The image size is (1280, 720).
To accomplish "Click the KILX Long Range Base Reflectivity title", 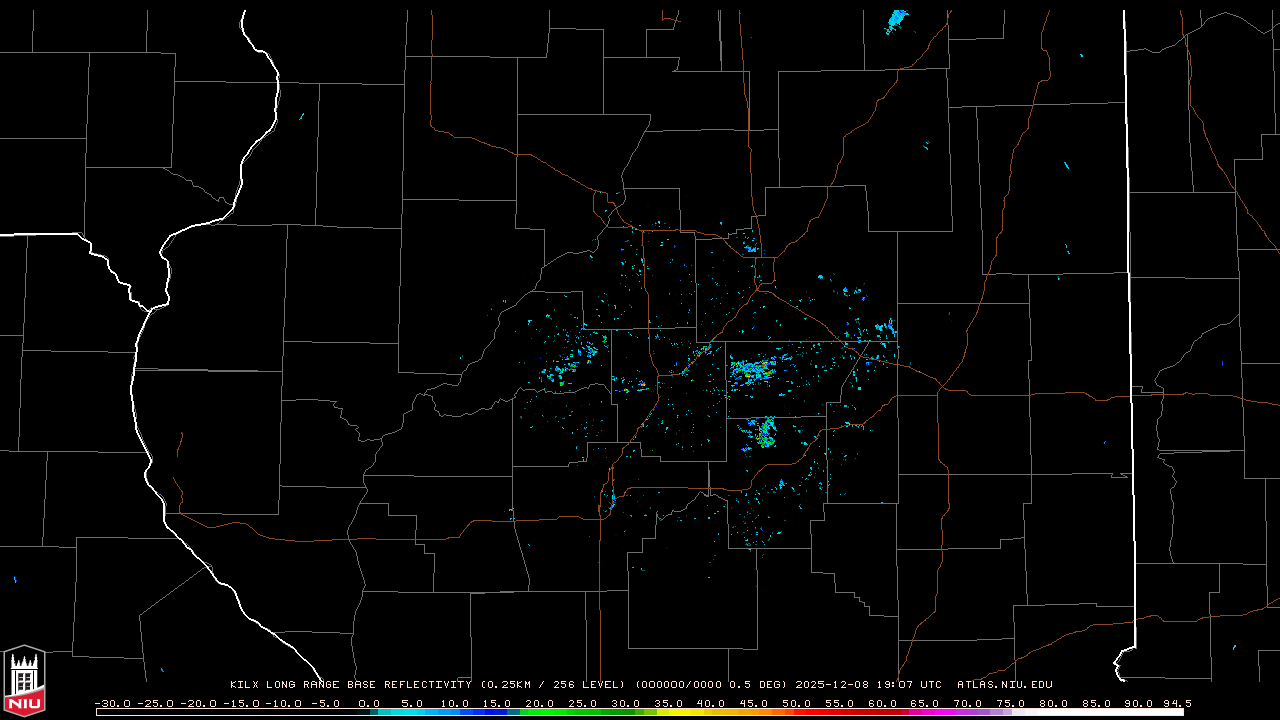I will pos(352,685).
